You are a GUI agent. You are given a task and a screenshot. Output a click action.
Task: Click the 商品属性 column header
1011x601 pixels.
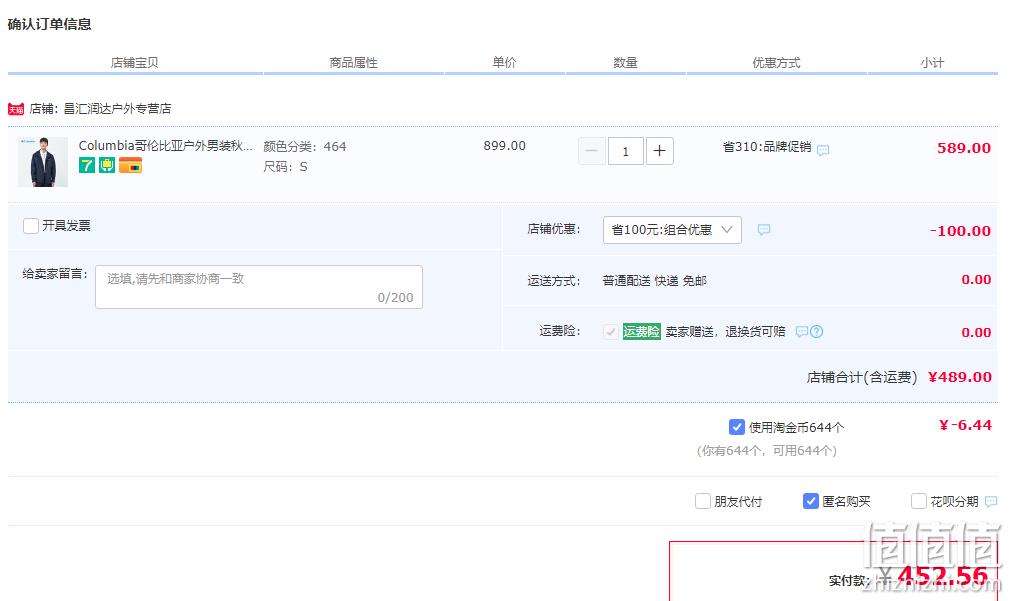pos(353,63)
